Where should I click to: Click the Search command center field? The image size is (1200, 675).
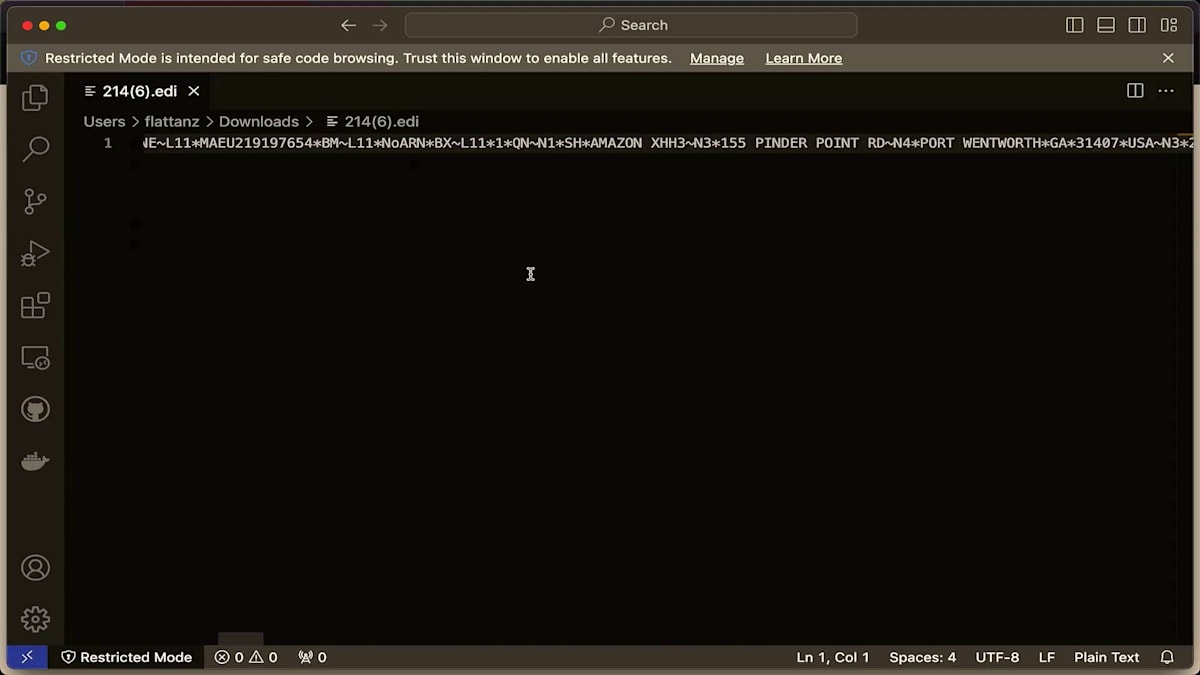(x=631, y=25)
